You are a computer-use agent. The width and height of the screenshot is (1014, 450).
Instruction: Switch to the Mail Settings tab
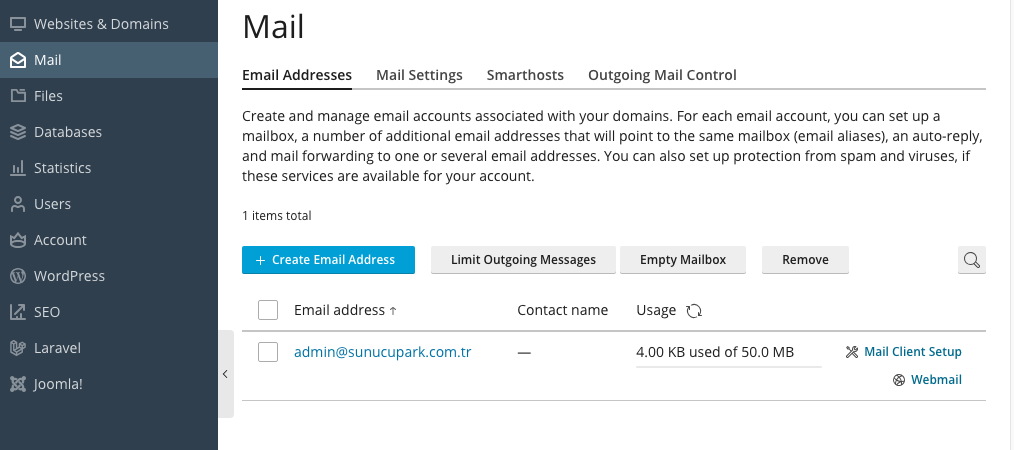(x=419, y=75)
